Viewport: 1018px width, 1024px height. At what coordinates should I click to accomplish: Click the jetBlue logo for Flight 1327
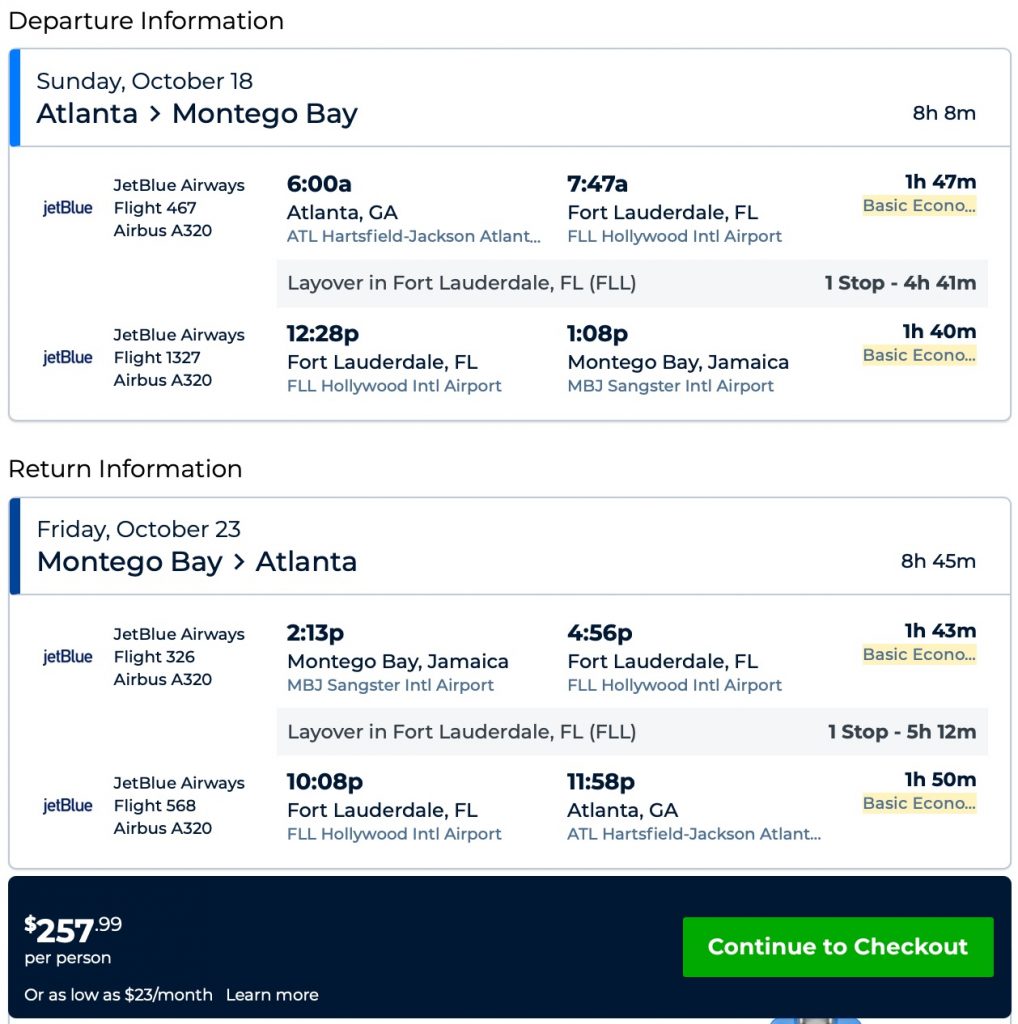click(68, 357)
